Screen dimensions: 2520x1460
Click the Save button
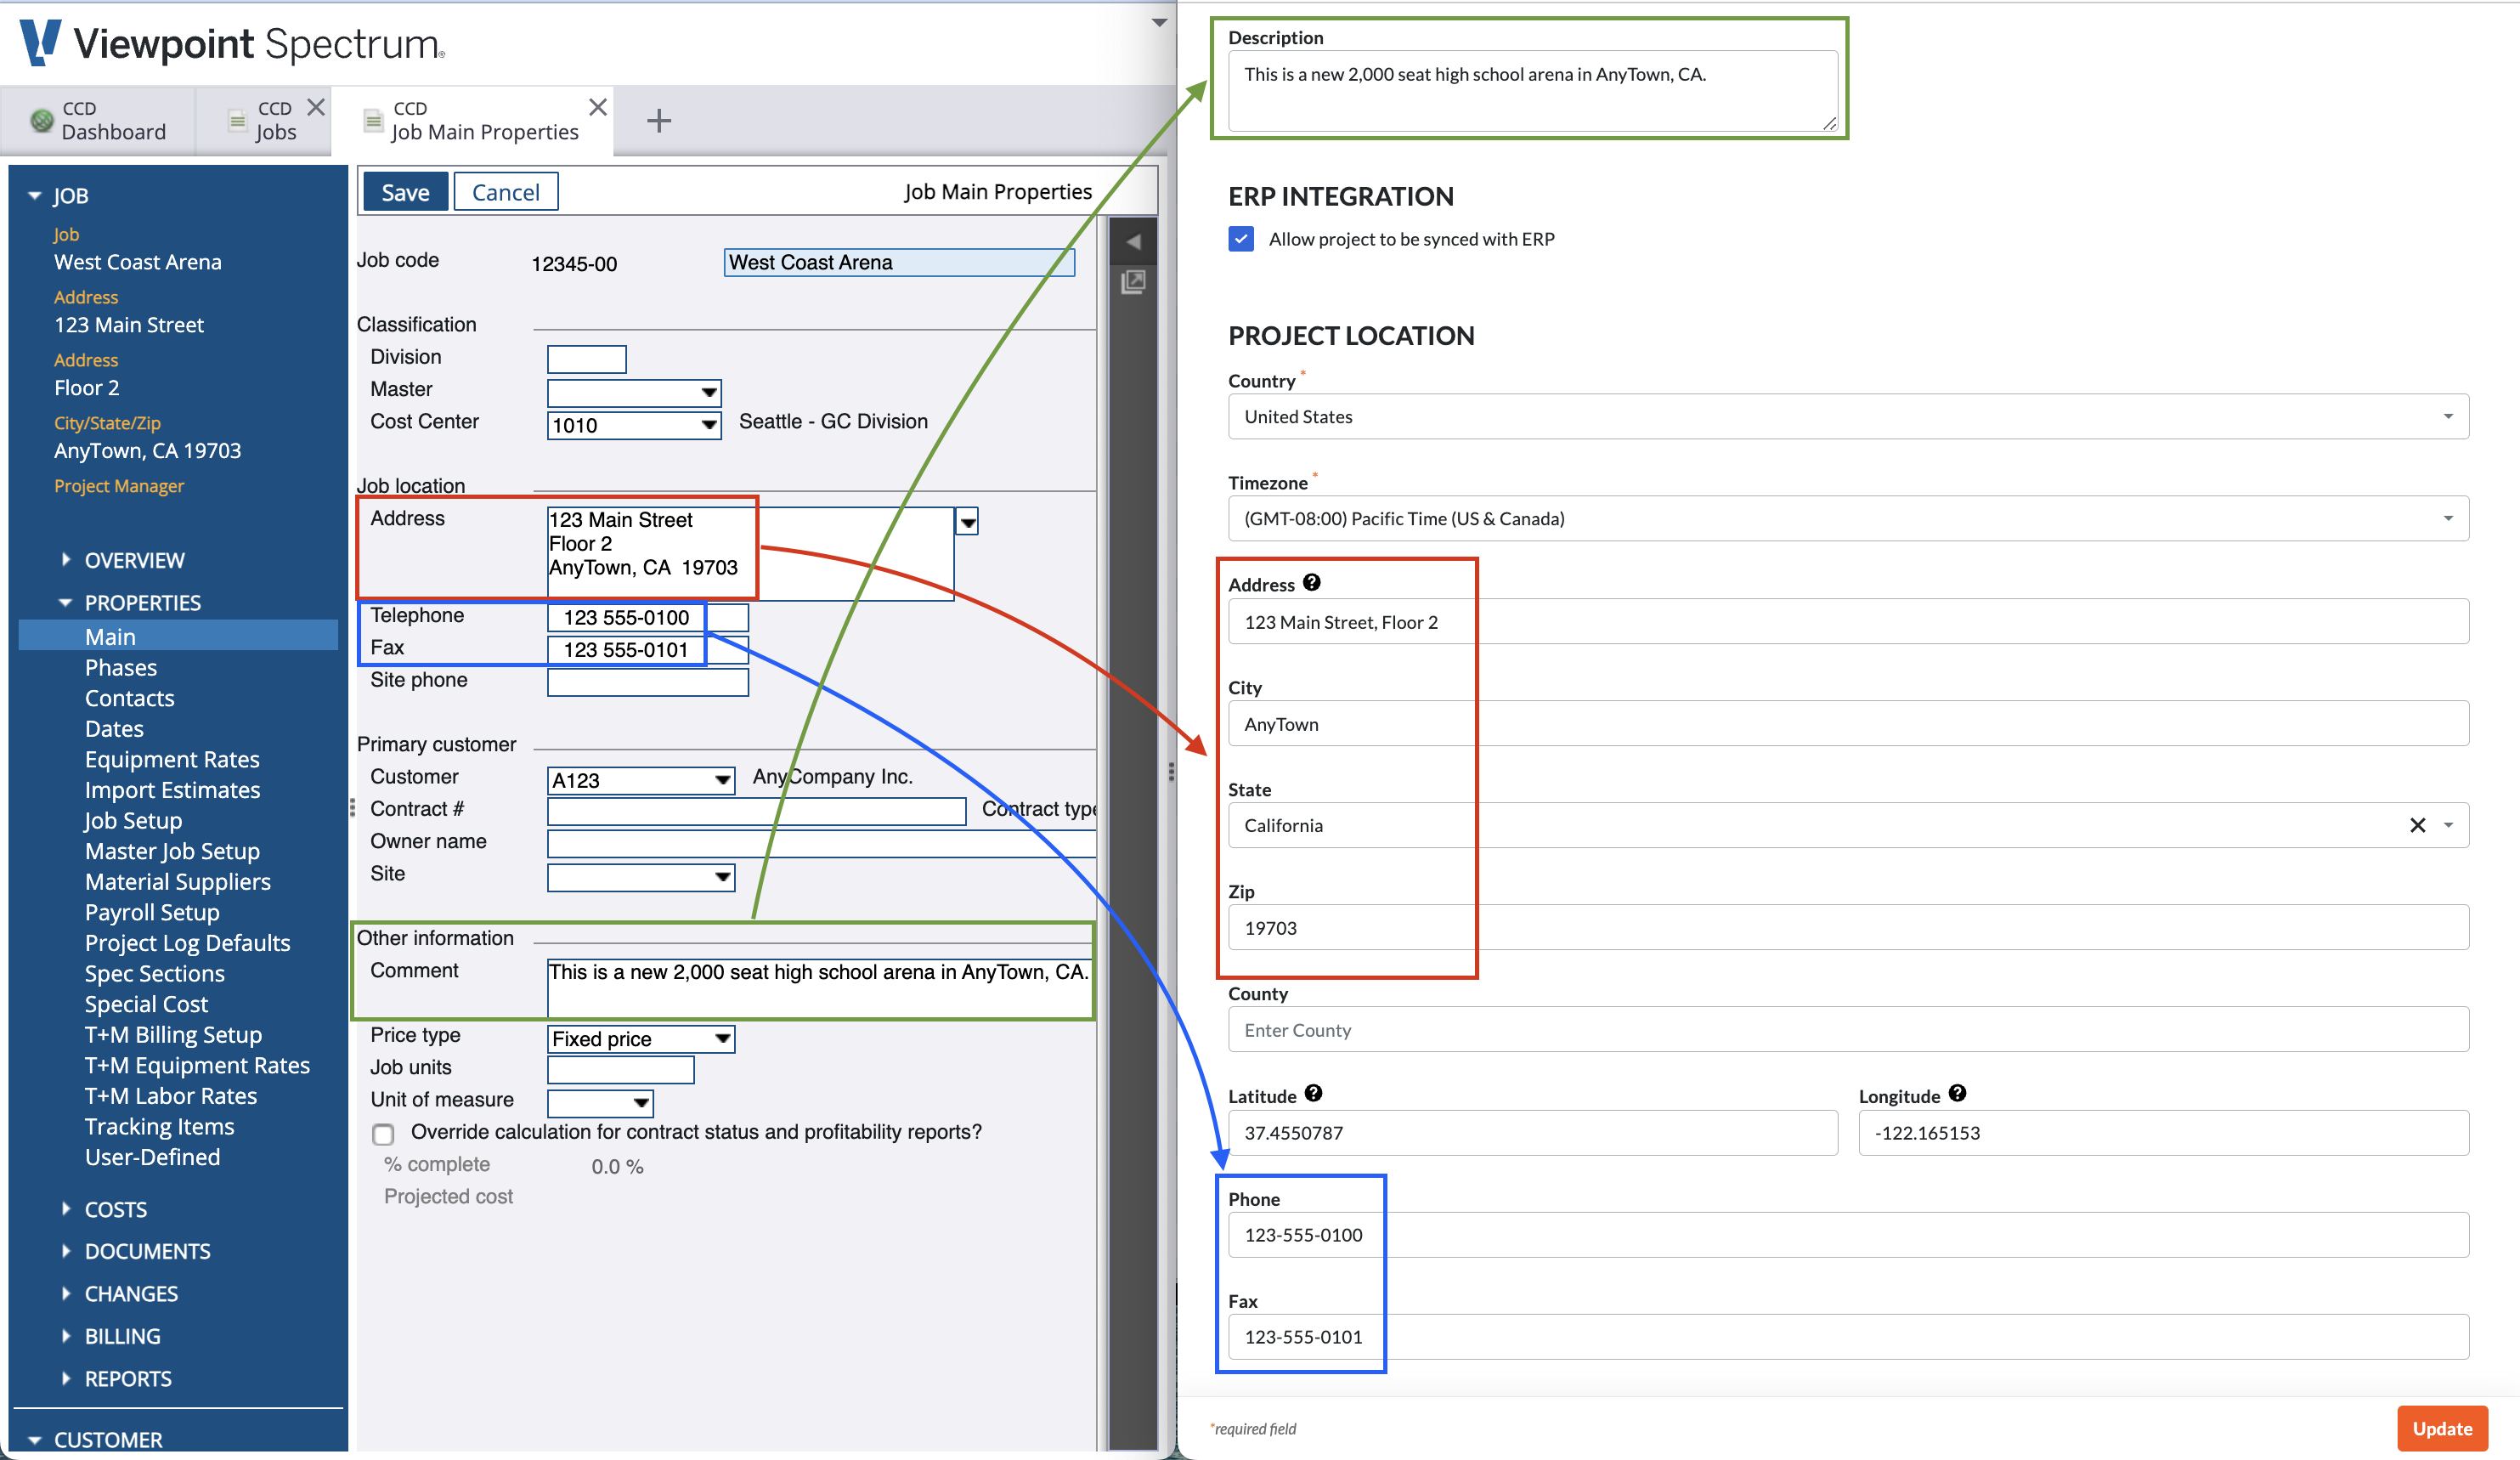click(x=406, y=191)
